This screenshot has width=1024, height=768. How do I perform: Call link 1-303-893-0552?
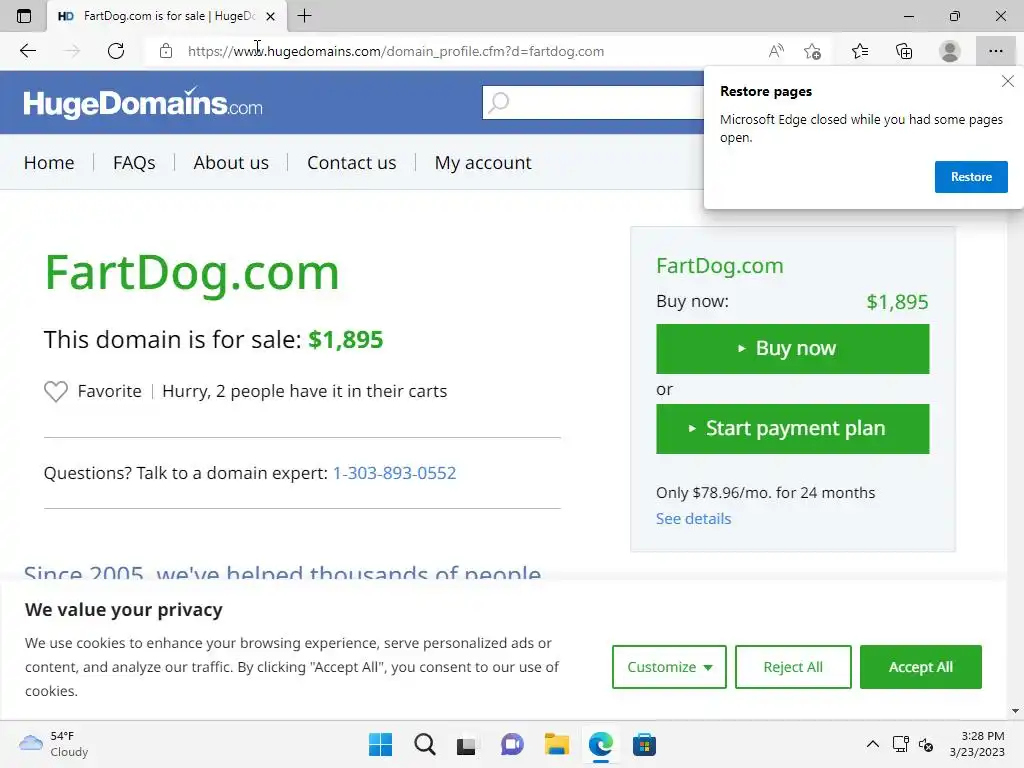tap(394, 473)
